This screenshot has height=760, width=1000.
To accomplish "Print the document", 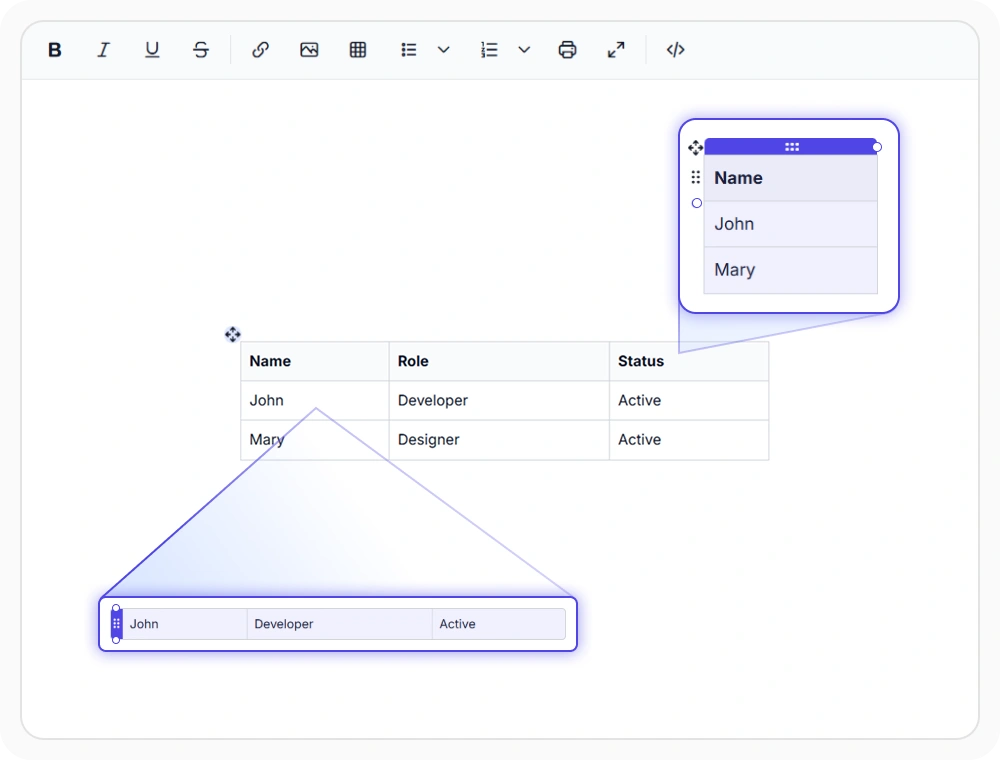I will coord(568,50).
